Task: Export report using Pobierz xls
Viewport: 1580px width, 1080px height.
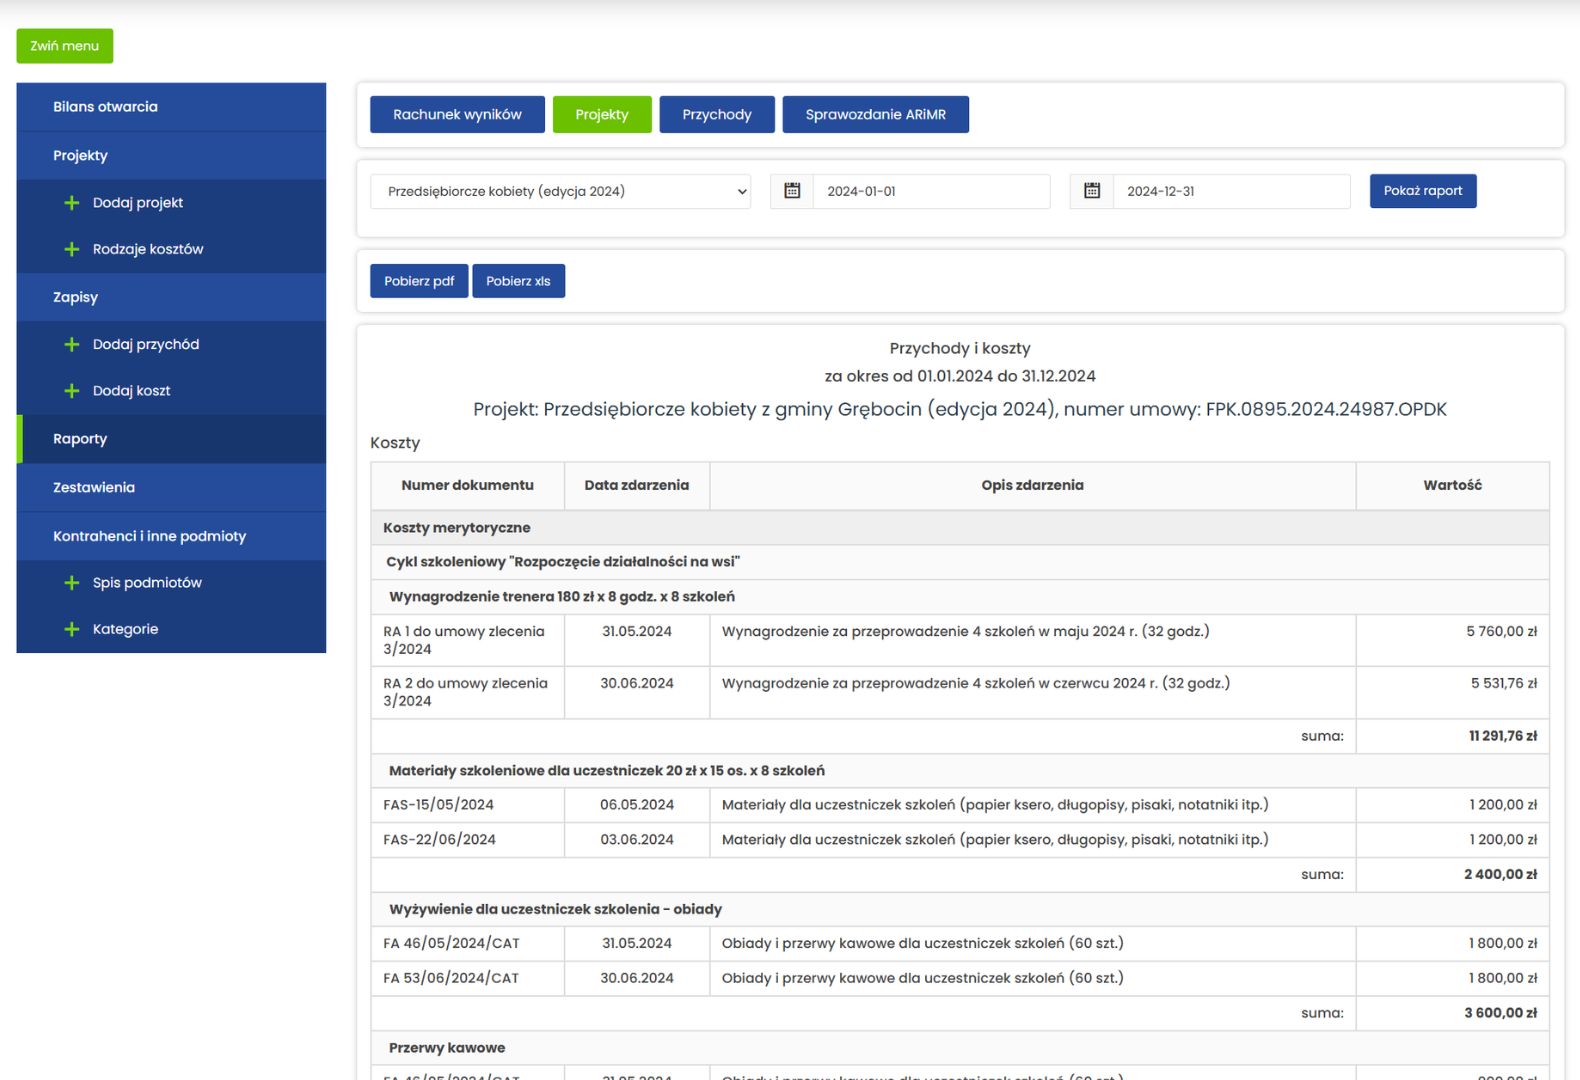Action: pos(518,281)
